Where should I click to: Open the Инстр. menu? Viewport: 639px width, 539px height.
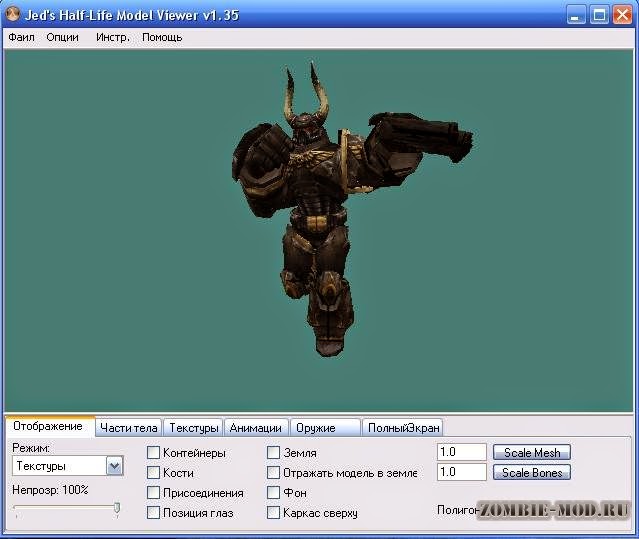(x=113, y=37)
